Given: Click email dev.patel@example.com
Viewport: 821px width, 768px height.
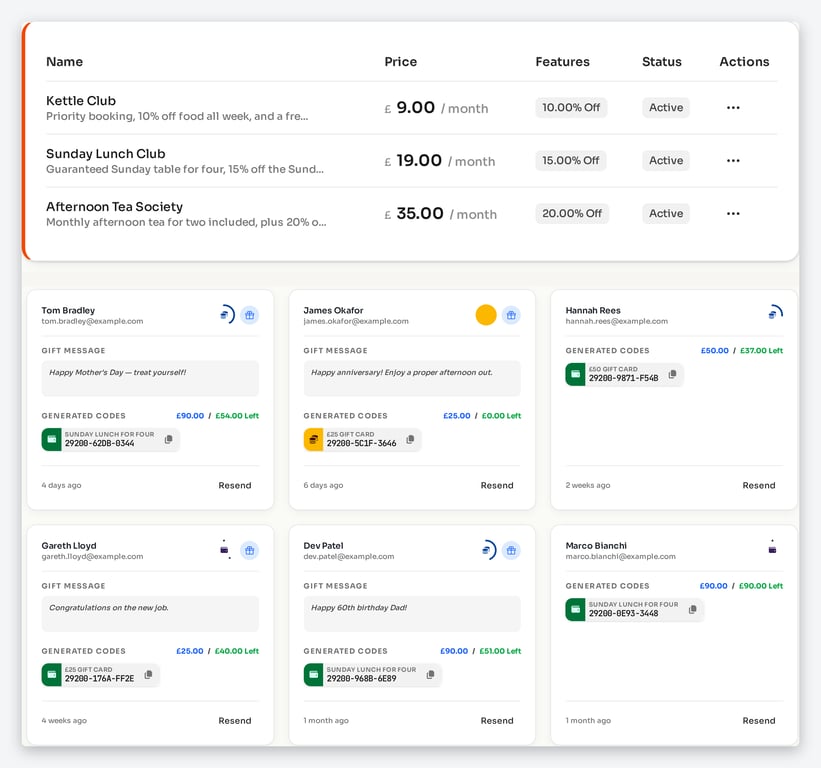Looking at the screenshot, I should coord(349,556).
